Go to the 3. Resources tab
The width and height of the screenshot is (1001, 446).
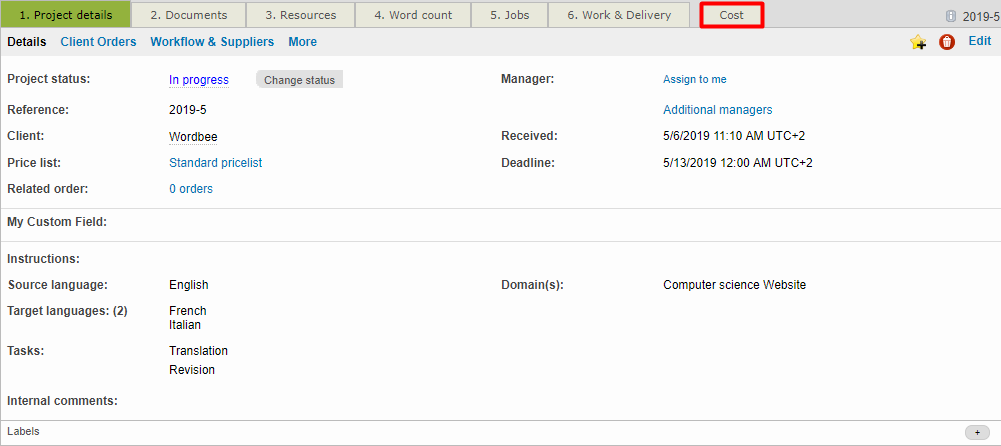(x=301, y=15)
